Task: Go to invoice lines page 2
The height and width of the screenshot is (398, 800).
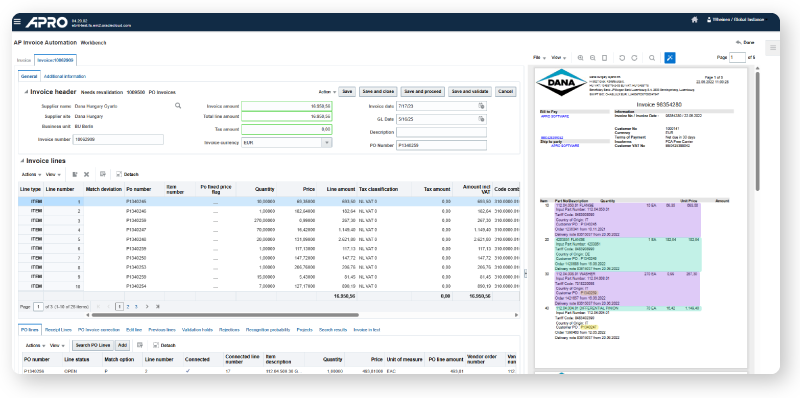Action: [128, 307]
